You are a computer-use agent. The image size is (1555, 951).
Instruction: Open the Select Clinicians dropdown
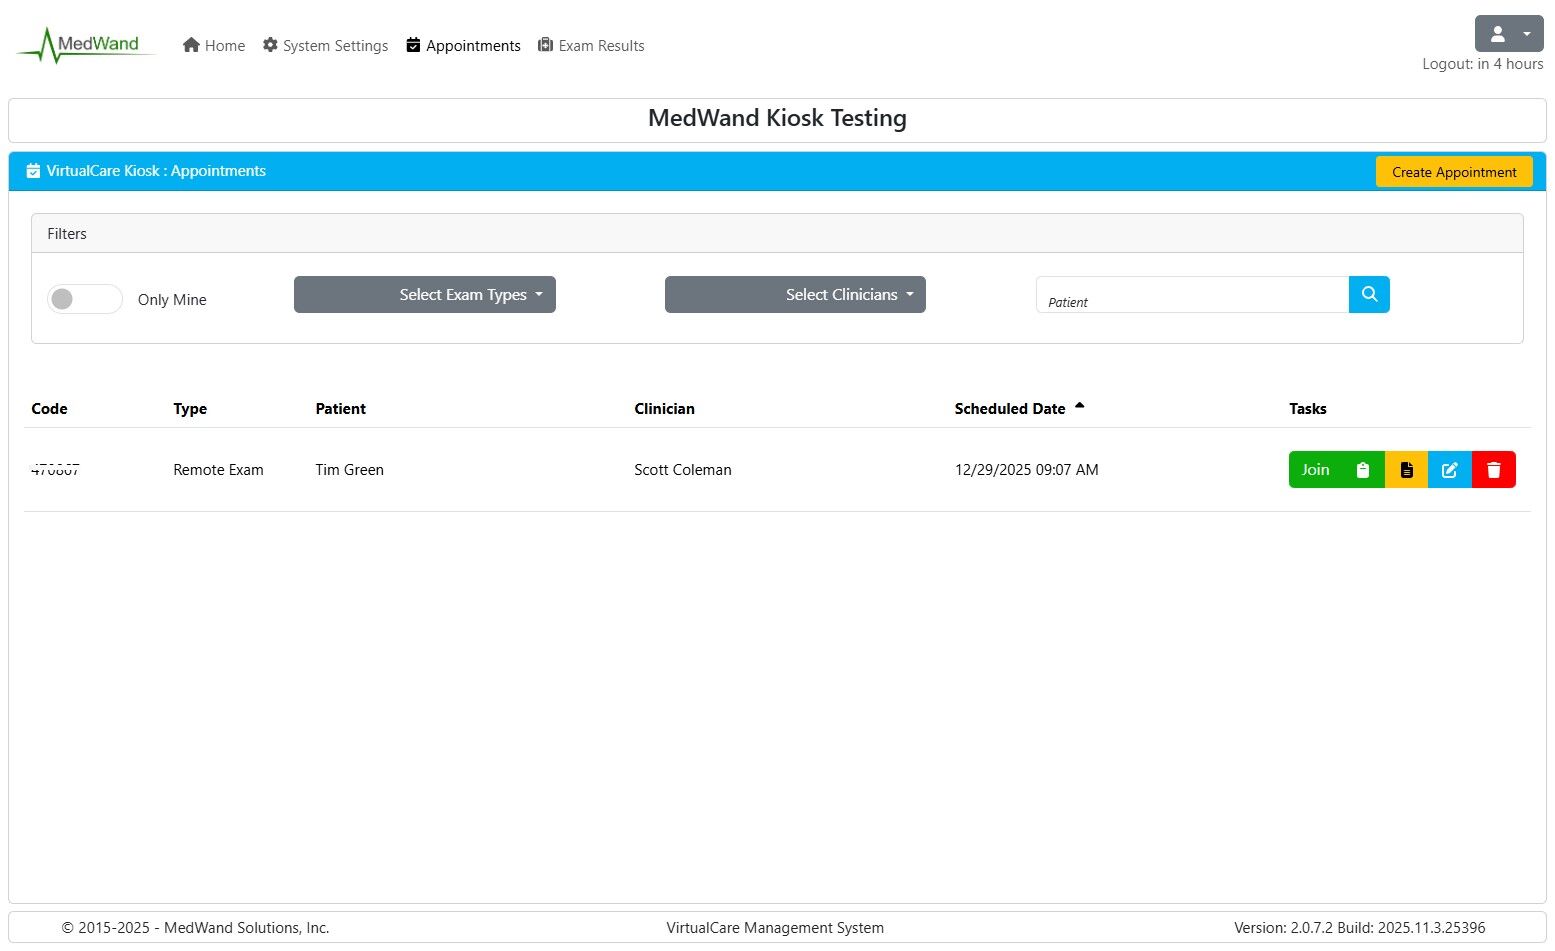point(795,295)
